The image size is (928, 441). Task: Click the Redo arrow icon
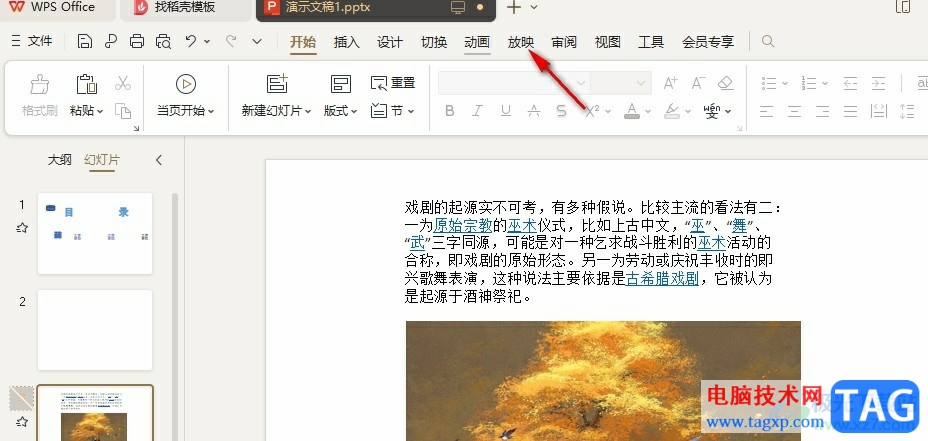[231, 41]
